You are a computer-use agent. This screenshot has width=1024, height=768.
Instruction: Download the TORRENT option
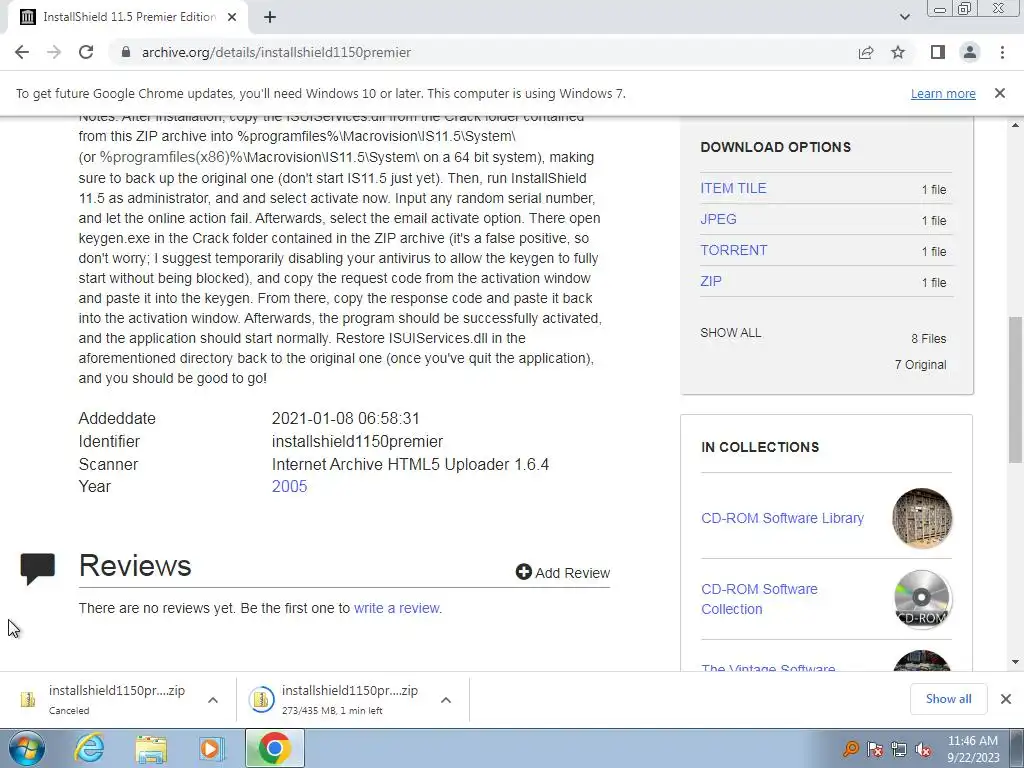[x=733, y=250]
